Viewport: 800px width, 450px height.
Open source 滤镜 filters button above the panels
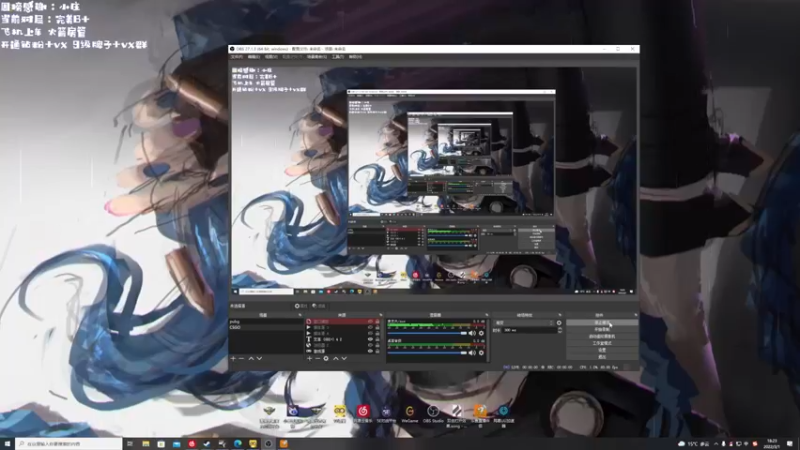(x=319, y=306)
